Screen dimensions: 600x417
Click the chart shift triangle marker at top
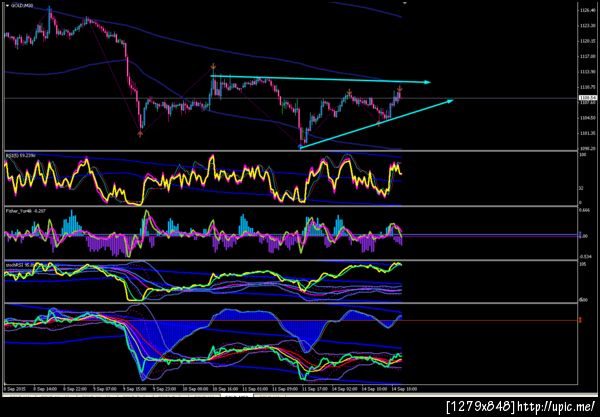(404, 3)
